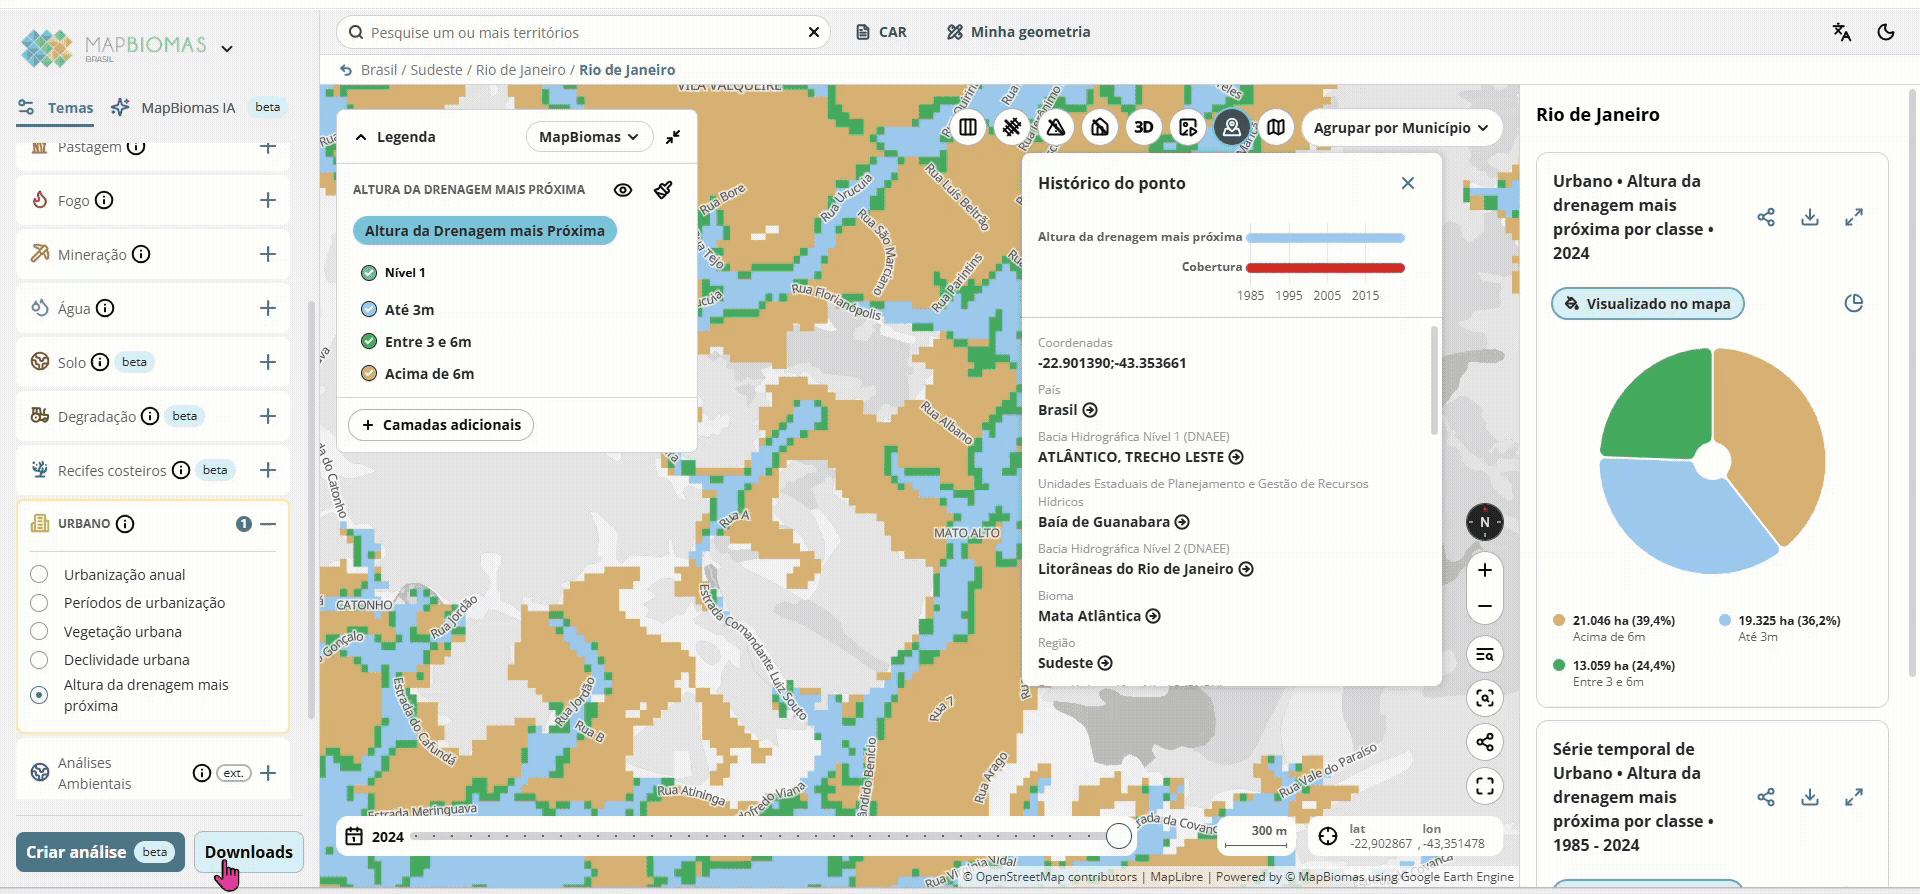This screenshot has width=1920, height=894.
Task: Switch chart type with the pie icon
Action: [1854, 303]
